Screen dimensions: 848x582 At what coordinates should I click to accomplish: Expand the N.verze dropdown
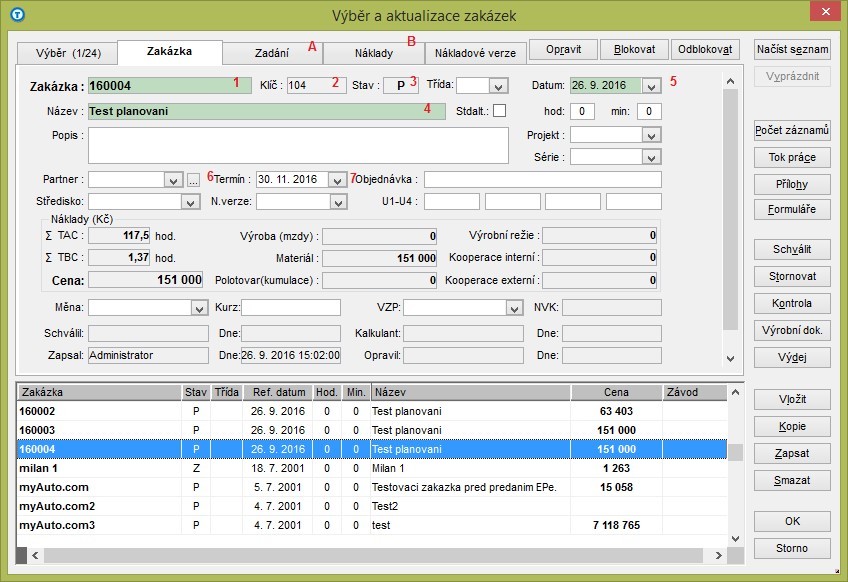click(x=338, y=202)
